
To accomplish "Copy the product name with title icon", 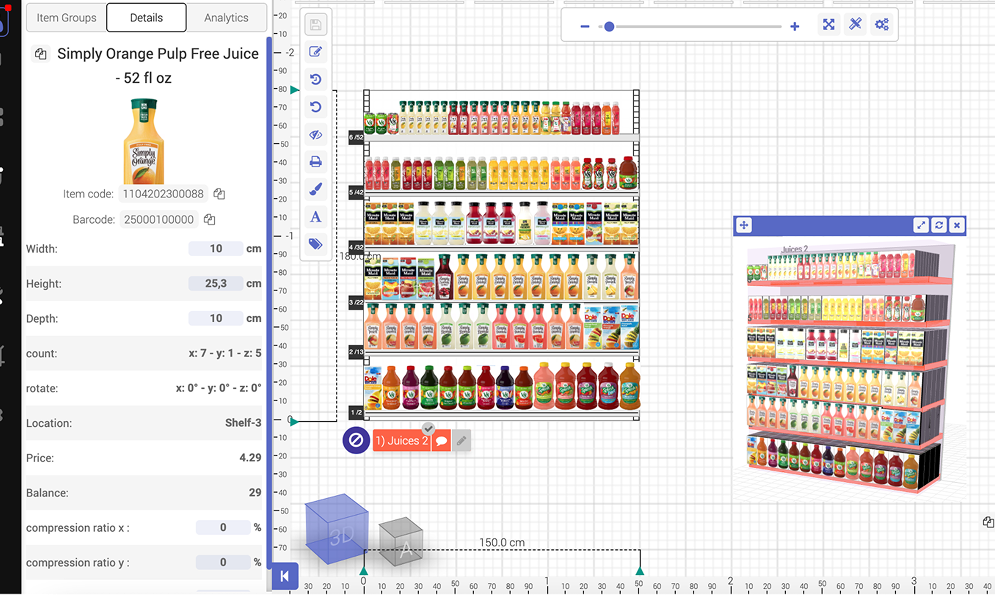I will tap(41, 54).
